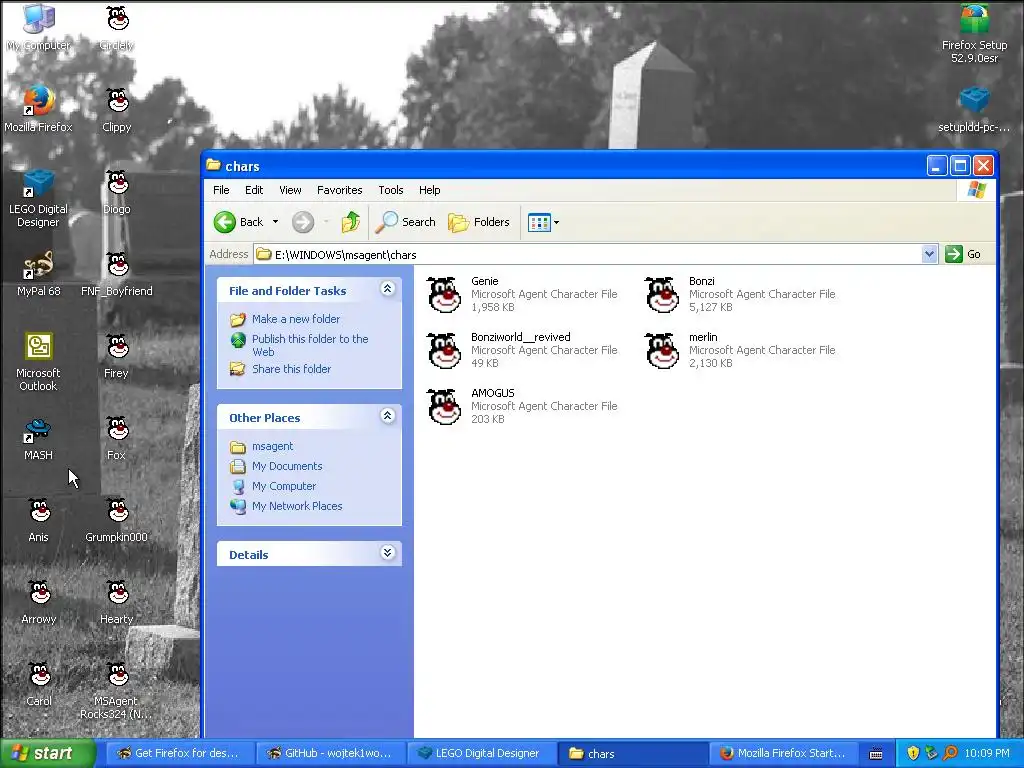
Task: Select the MASH desktop shortcut
Action: (39, 439)
